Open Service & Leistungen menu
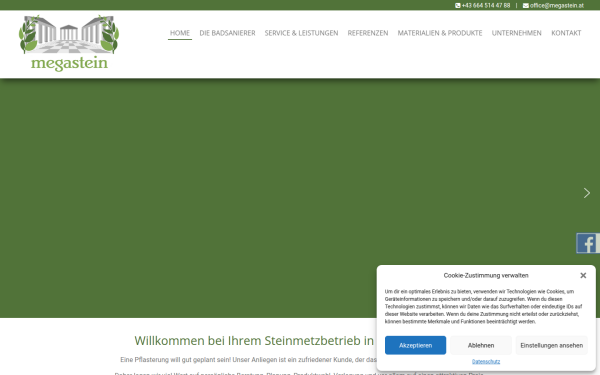 click(x=302, y=33)
